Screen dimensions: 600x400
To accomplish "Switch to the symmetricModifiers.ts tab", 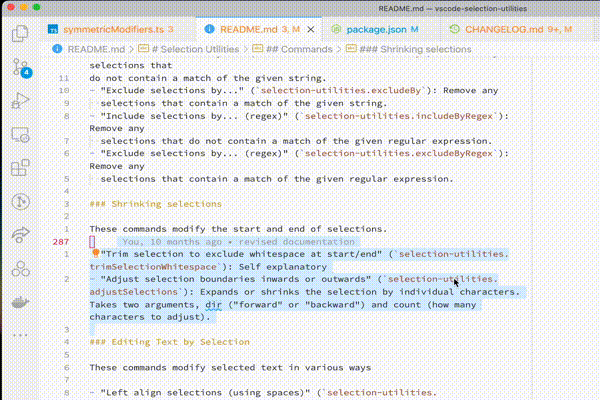I will [118, 29].
